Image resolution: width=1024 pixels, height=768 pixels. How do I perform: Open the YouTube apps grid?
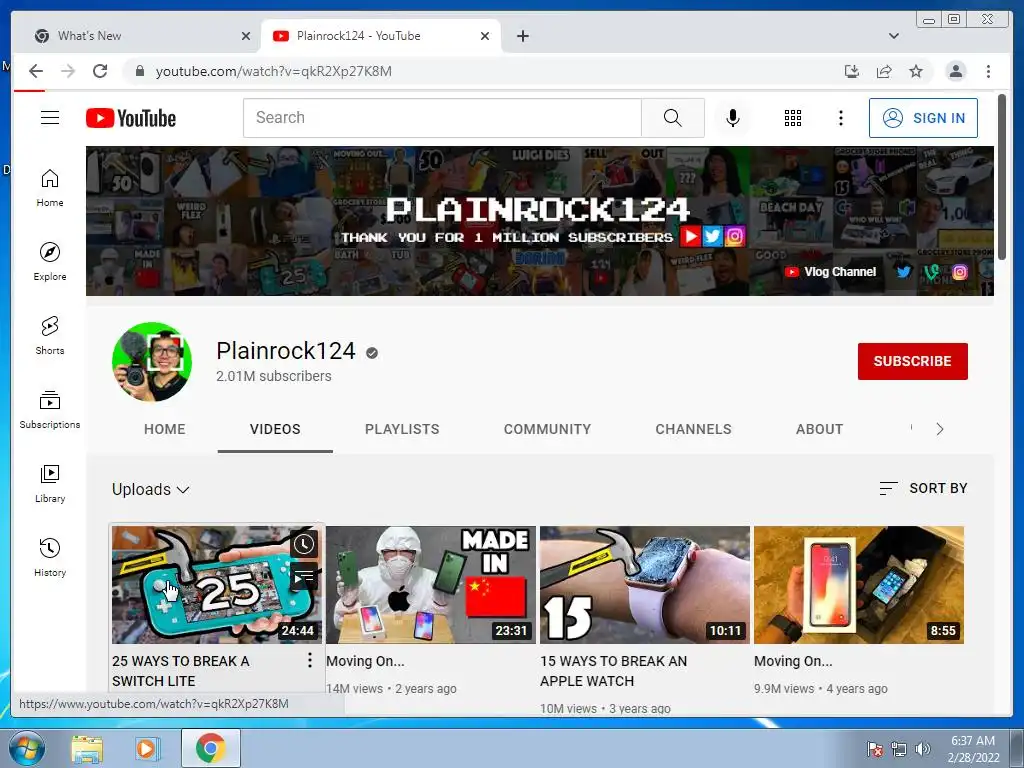[x=793, y=118]
